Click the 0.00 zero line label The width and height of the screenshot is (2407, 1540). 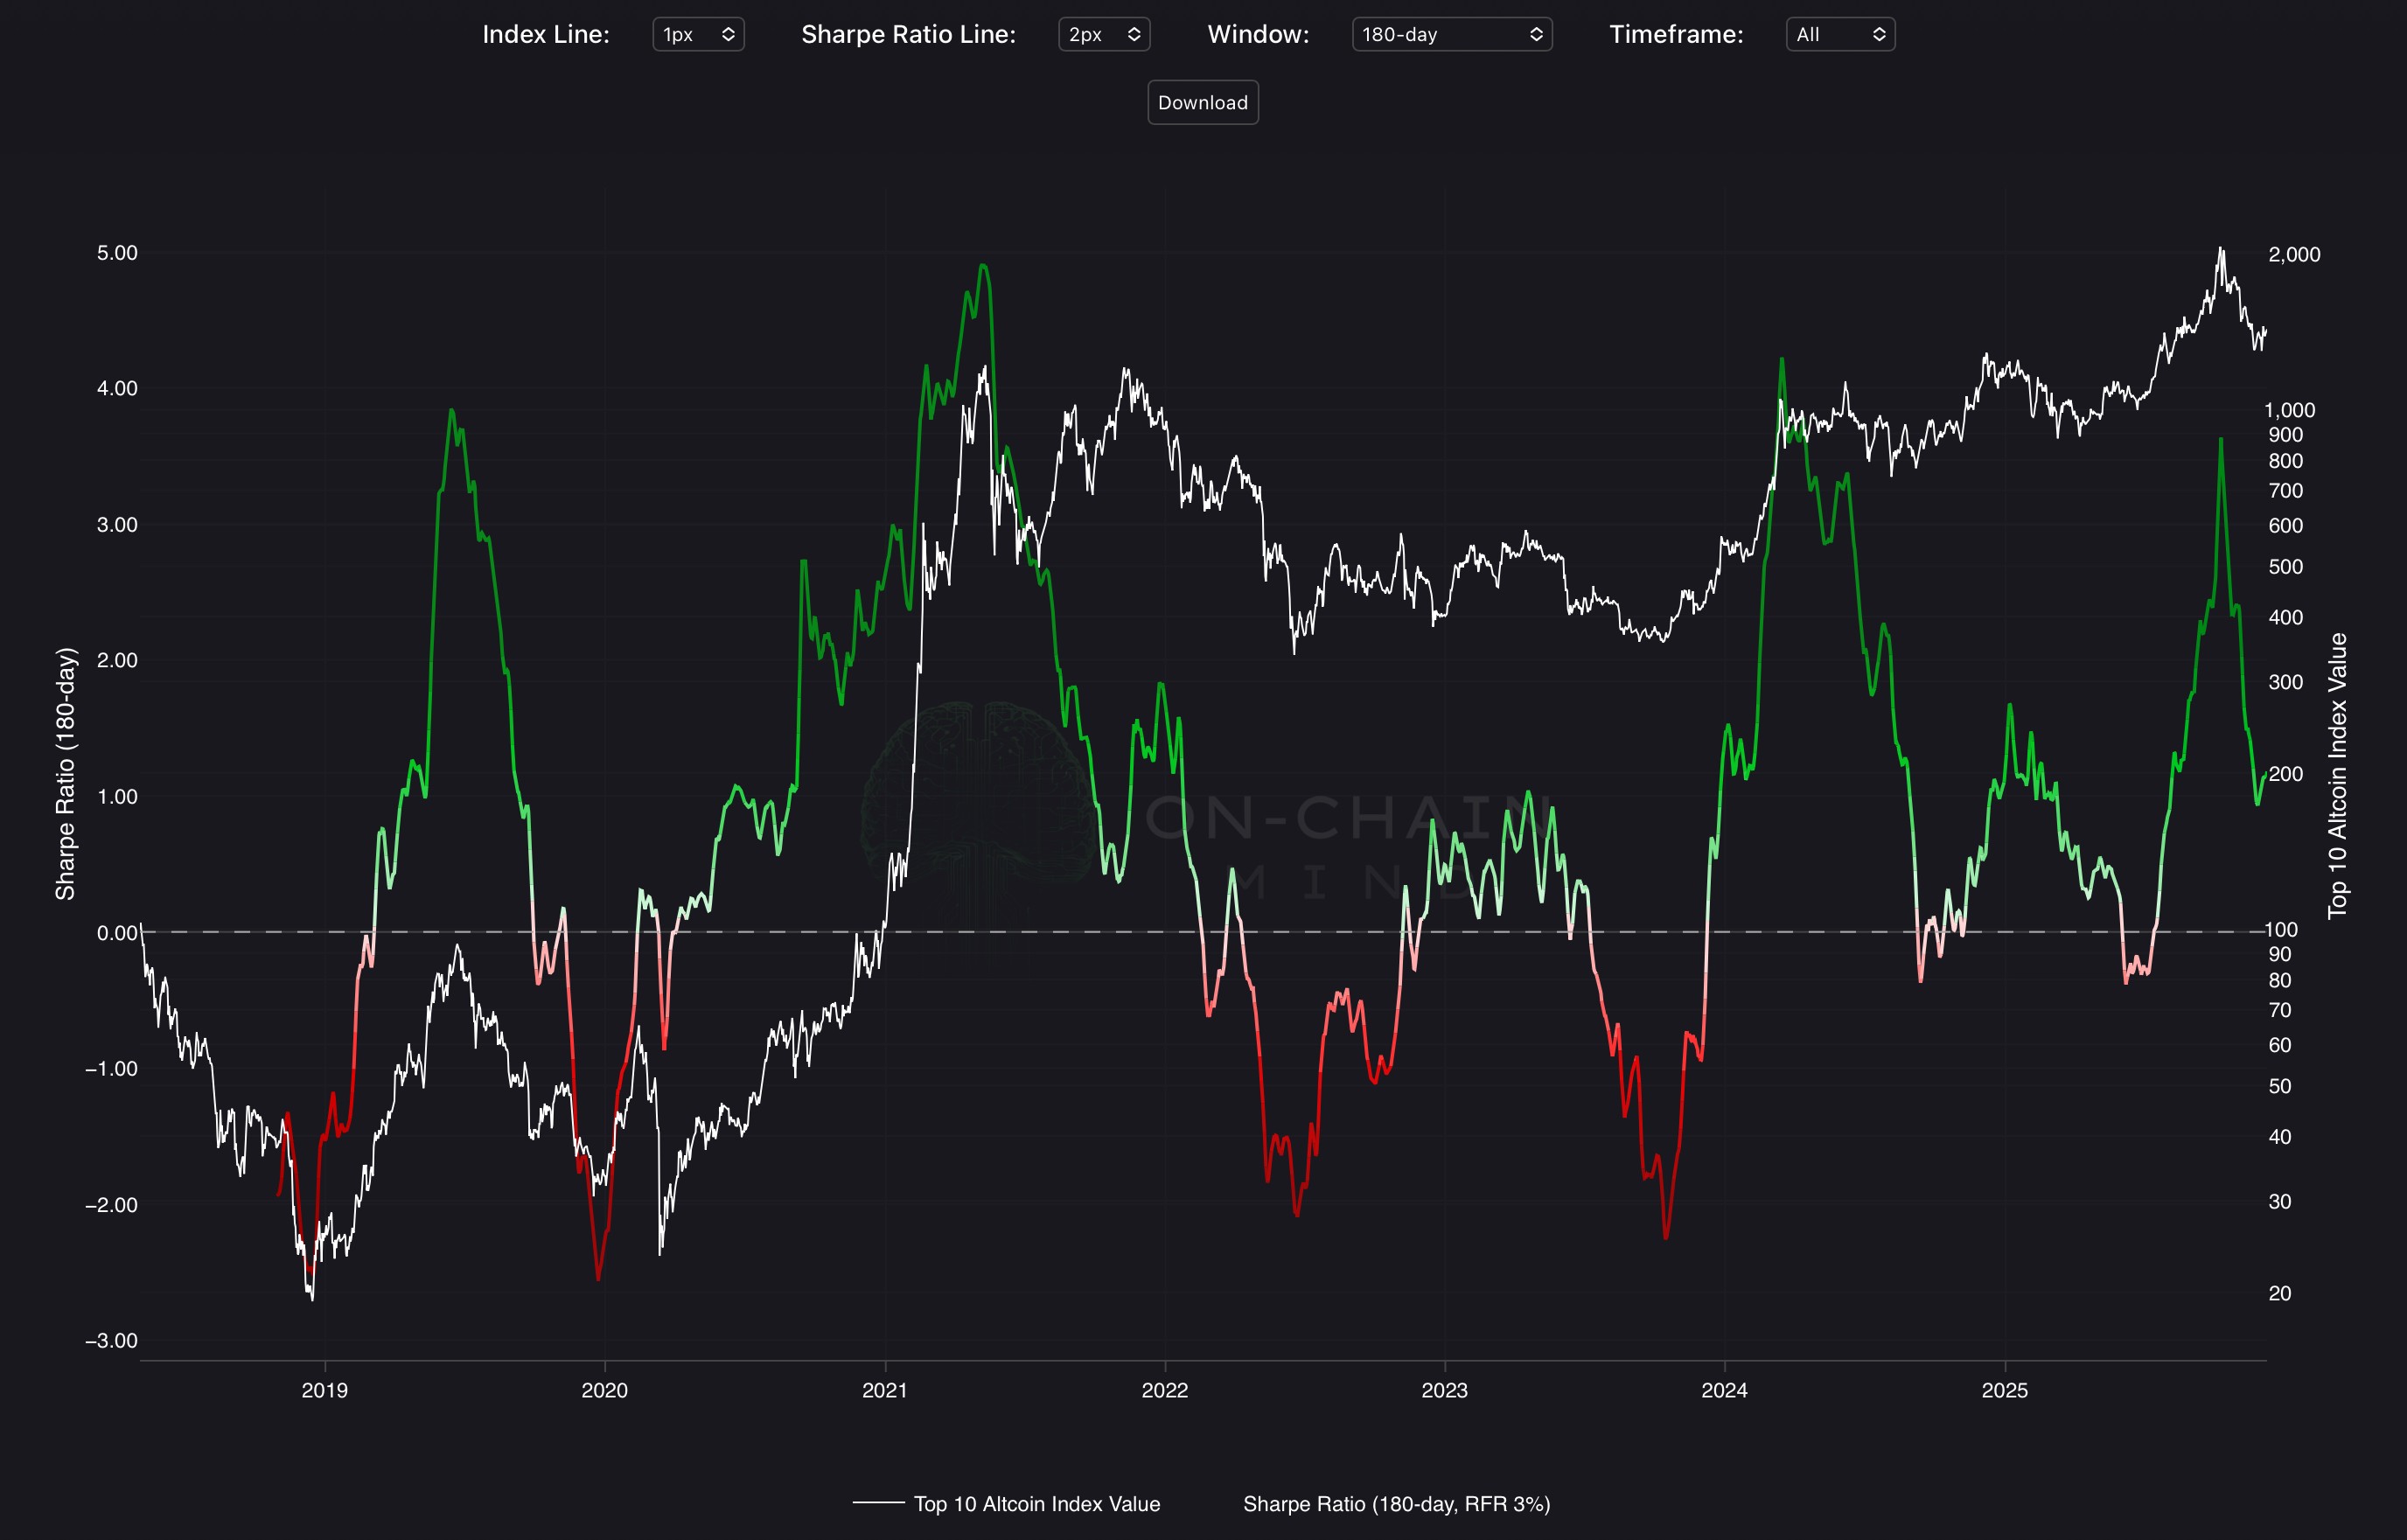[117, 933]
